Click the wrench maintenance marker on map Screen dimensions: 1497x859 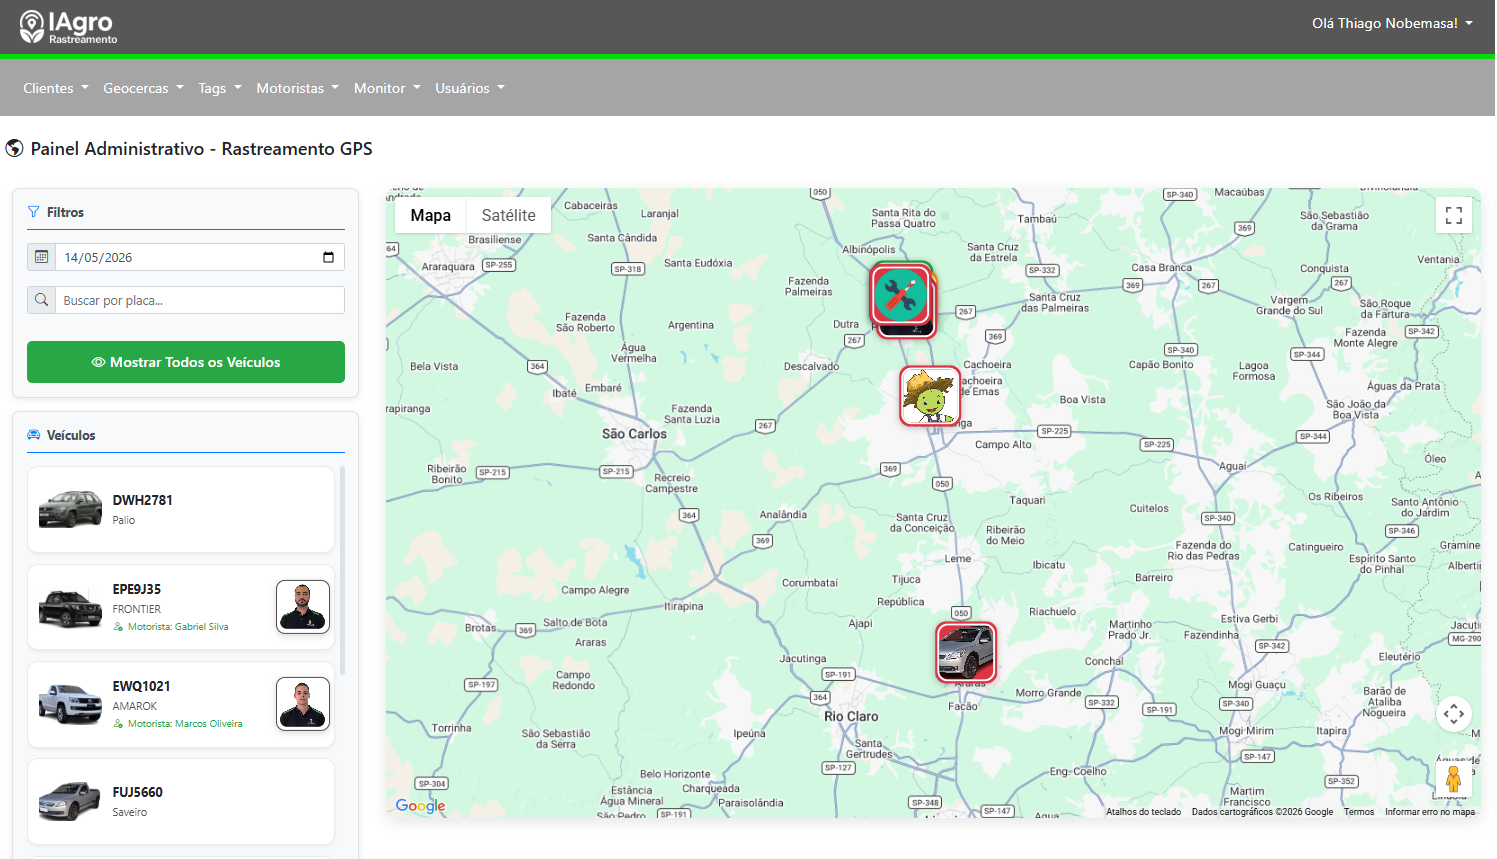[x=900, y=295]
